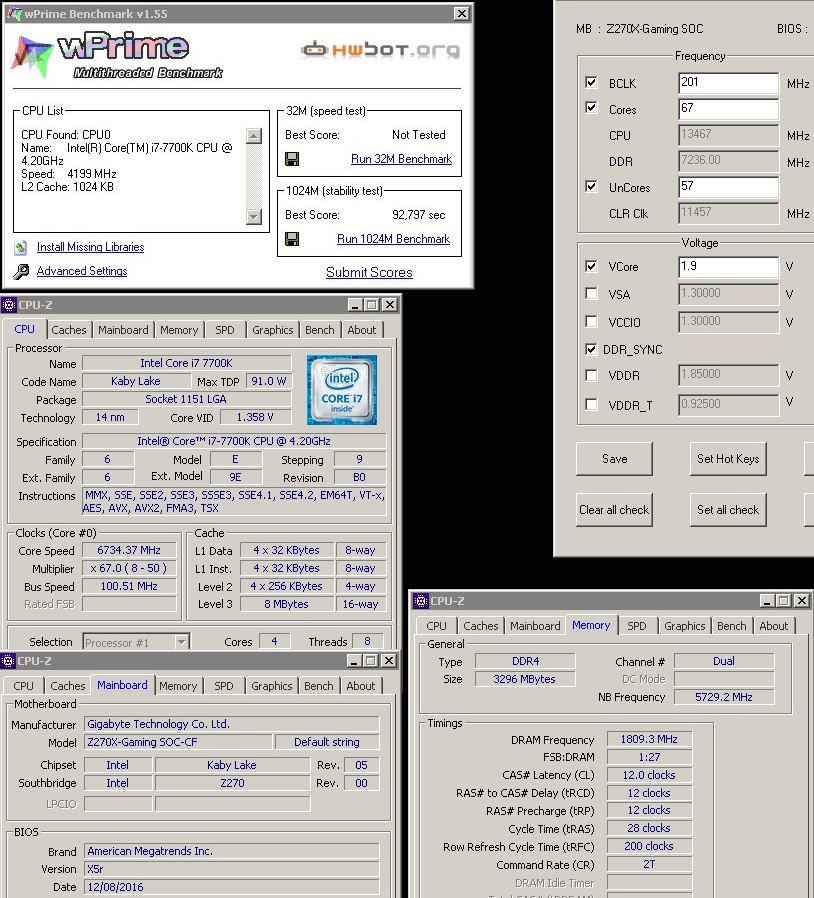This screenshot has height=898, width=814.
Task: Click the wPrime title bar app icon
Action: (x=14, y=13)
